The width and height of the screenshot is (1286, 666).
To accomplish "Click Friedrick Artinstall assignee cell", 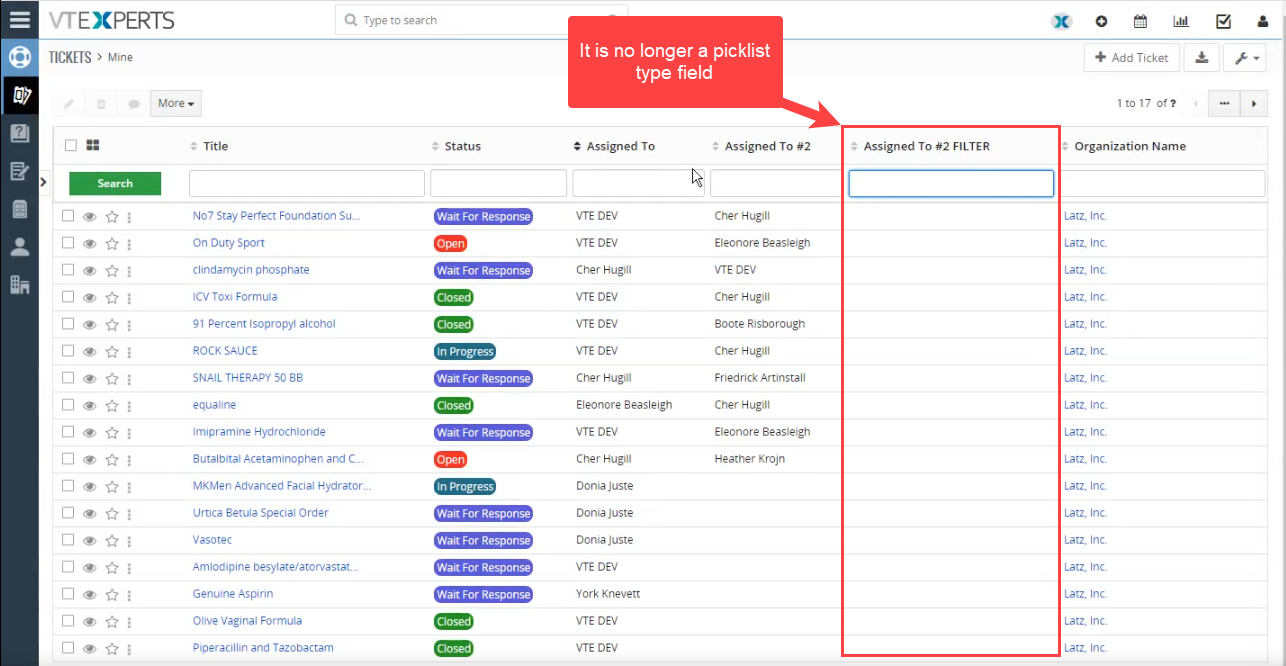I will (760, 378).
